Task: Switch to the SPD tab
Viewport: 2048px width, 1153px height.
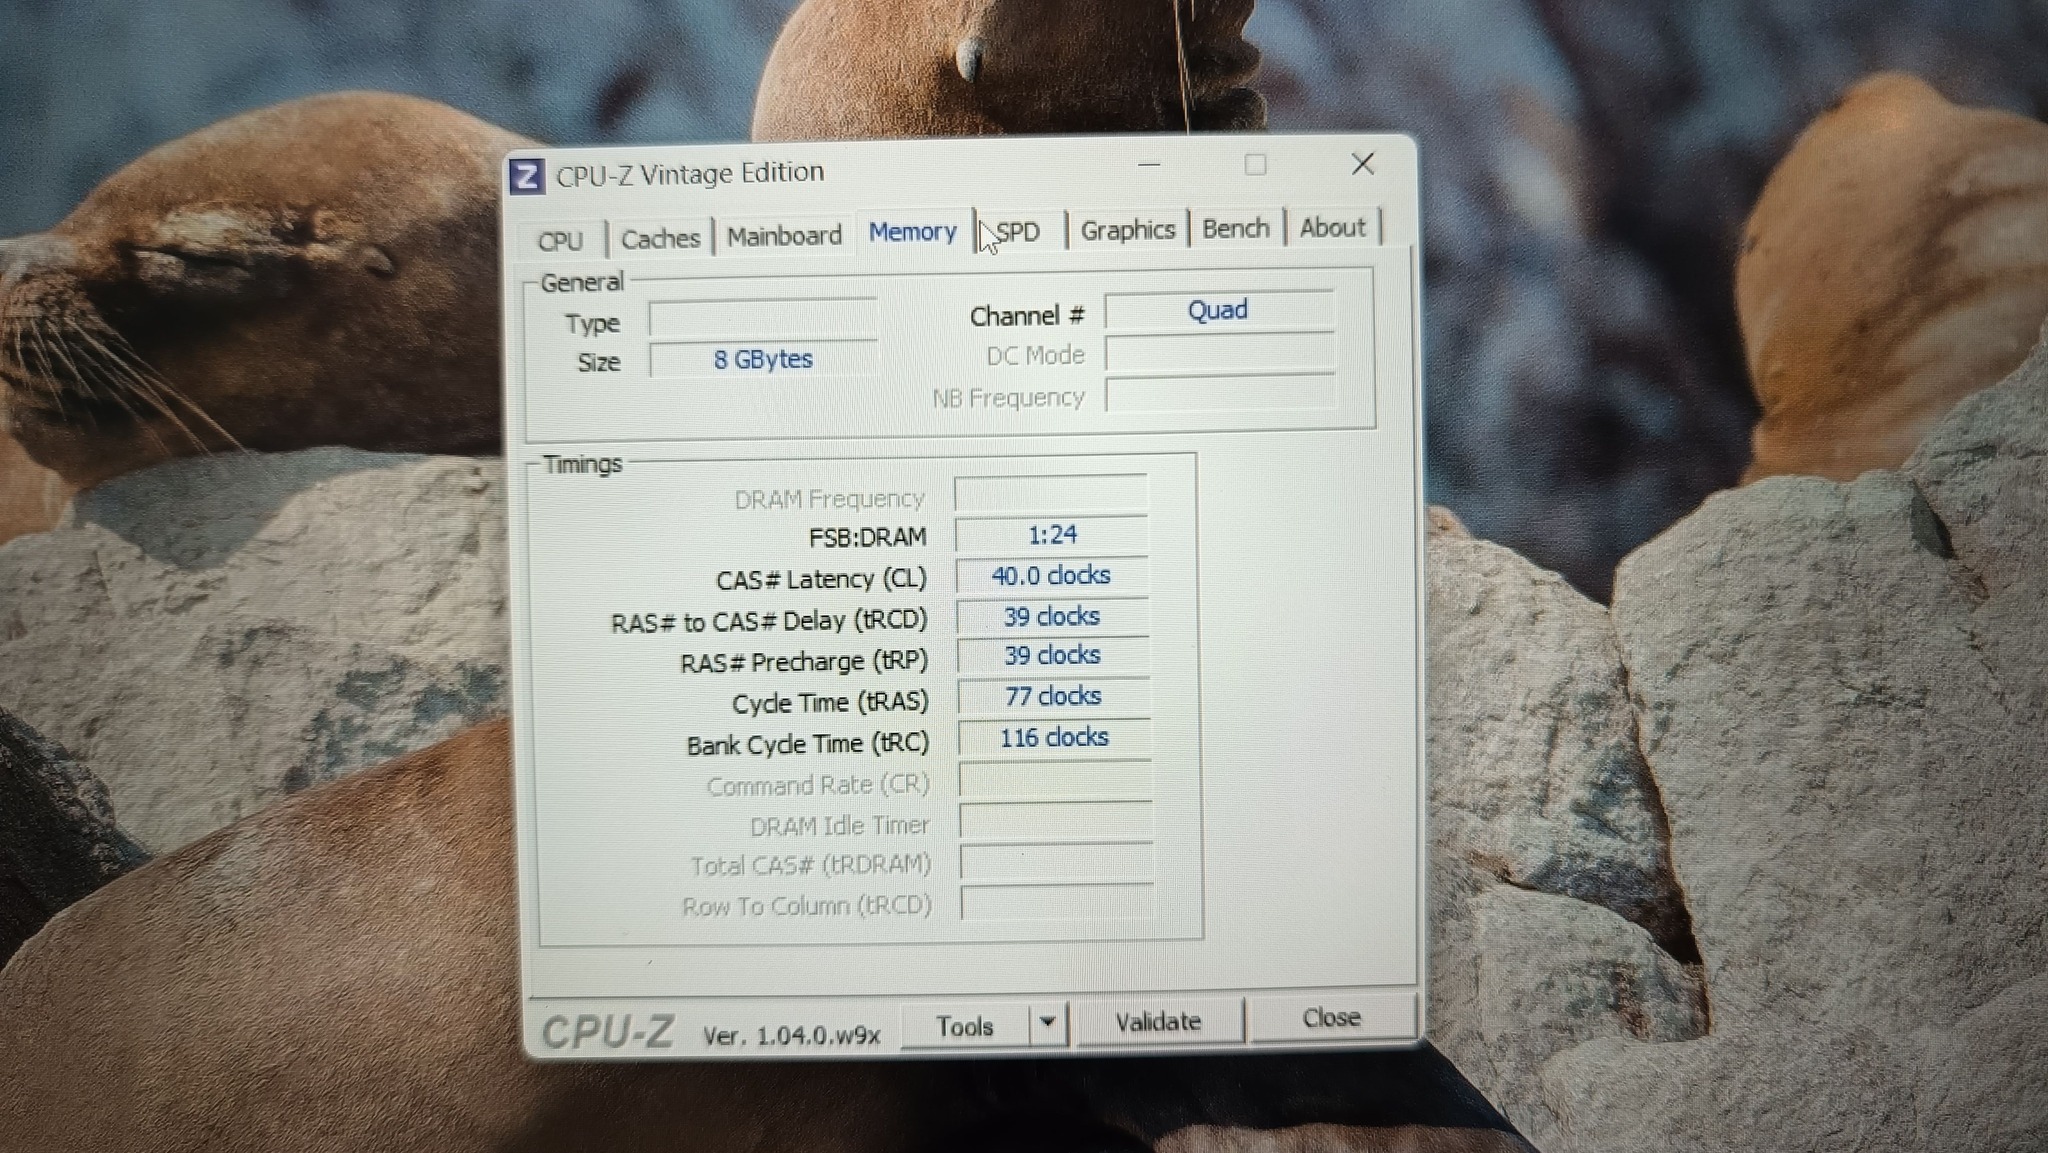Action: pos(1018,232)
